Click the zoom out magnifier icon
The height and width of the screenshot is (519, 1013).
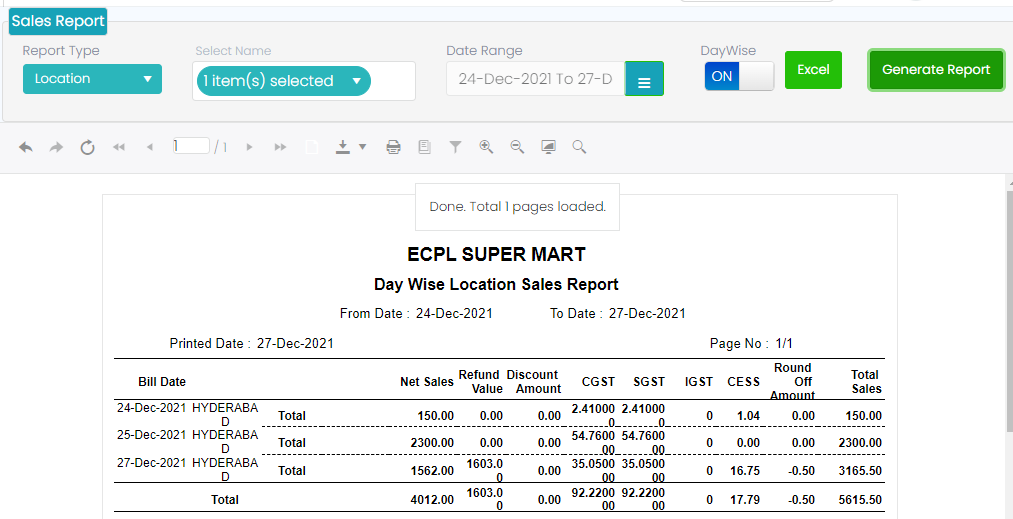click(517, 147)
